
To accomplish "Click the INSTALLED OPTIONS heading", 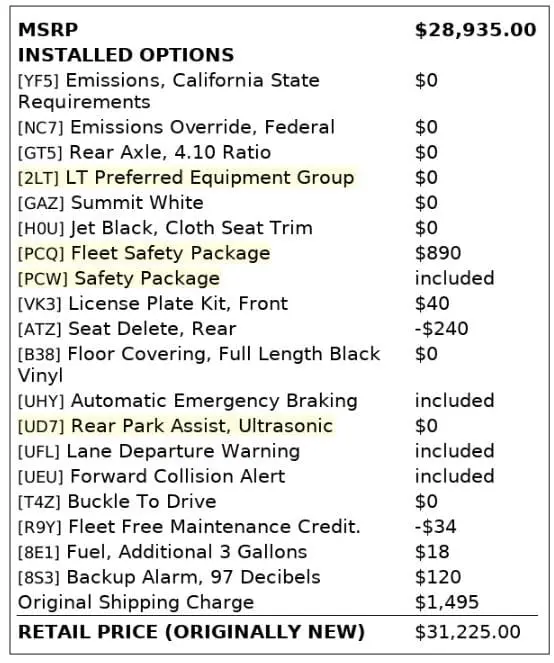I will (x=126, y=55).
